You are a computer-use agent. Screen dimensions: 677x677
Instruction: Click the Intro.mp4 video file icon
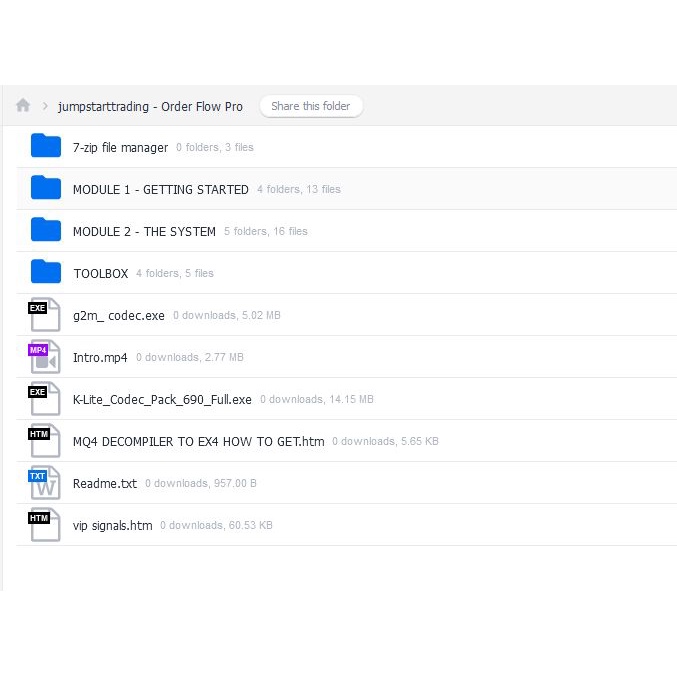(44, 357)
